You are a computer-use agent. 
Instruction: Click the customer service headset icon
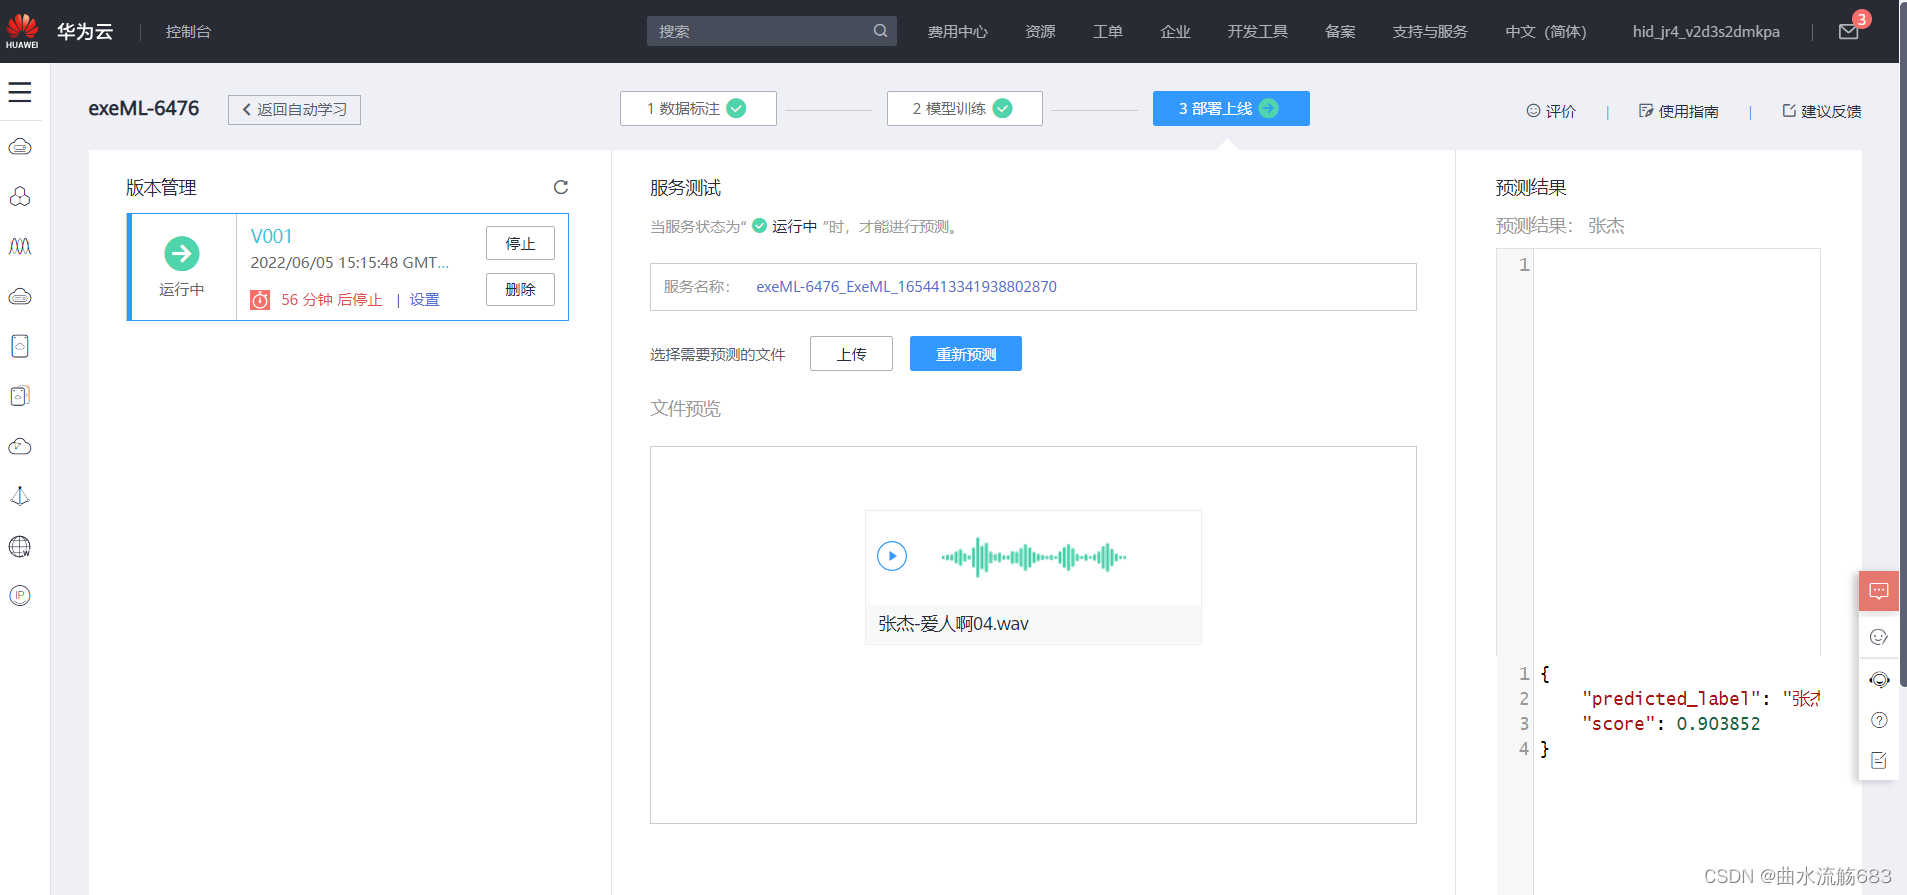pyautogui.click(x=1879, y=680)
